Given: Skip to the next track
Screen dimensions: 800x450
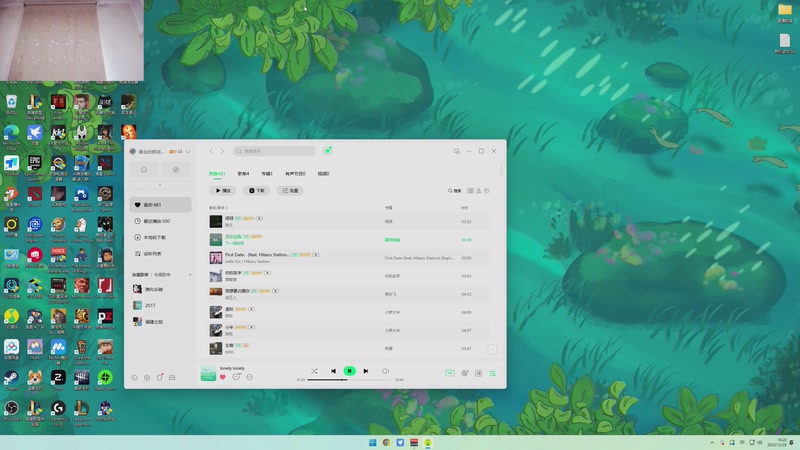Looking at the screenshot, I should point(366,371).
